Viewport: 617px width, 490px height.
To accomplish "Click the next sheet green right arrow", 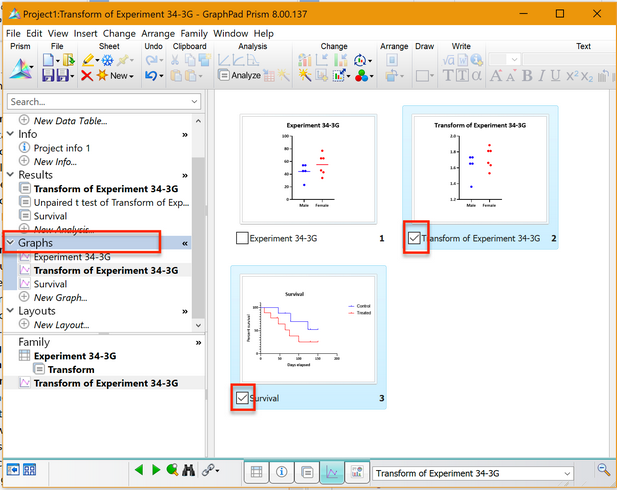I will point(156,470).
